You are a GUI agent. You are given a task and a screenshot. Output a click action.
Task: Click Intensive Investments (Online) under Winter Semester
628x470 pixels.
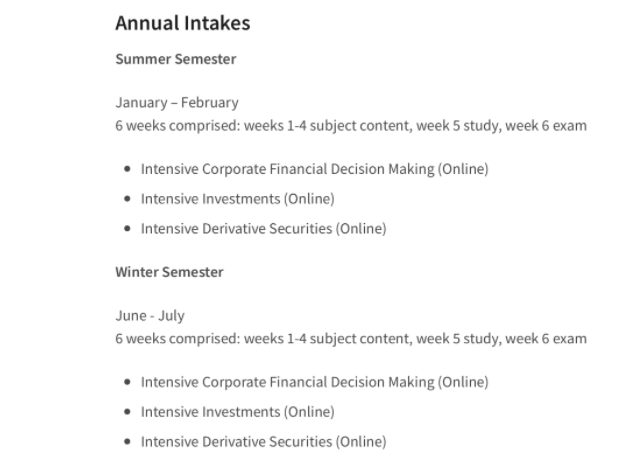coord(238,412)
